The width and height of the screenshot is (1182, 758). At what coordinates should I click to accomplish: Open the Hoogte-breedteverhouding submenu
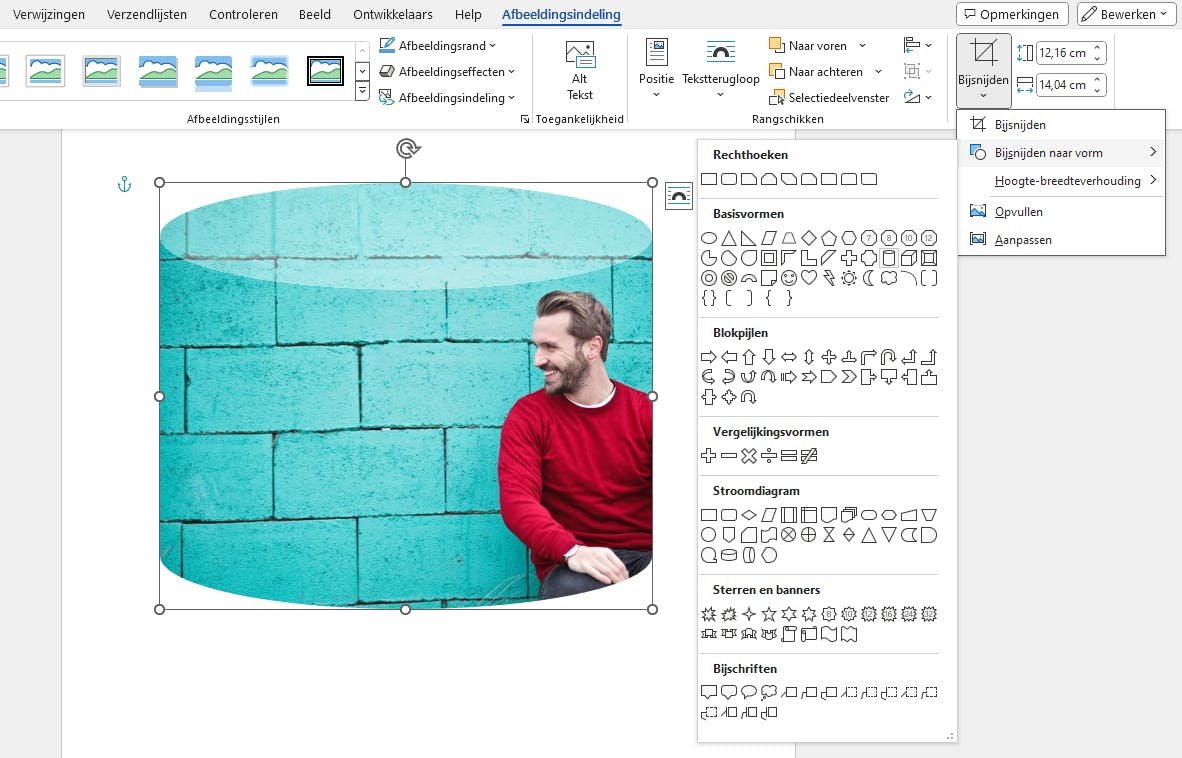pos(1067,181)
